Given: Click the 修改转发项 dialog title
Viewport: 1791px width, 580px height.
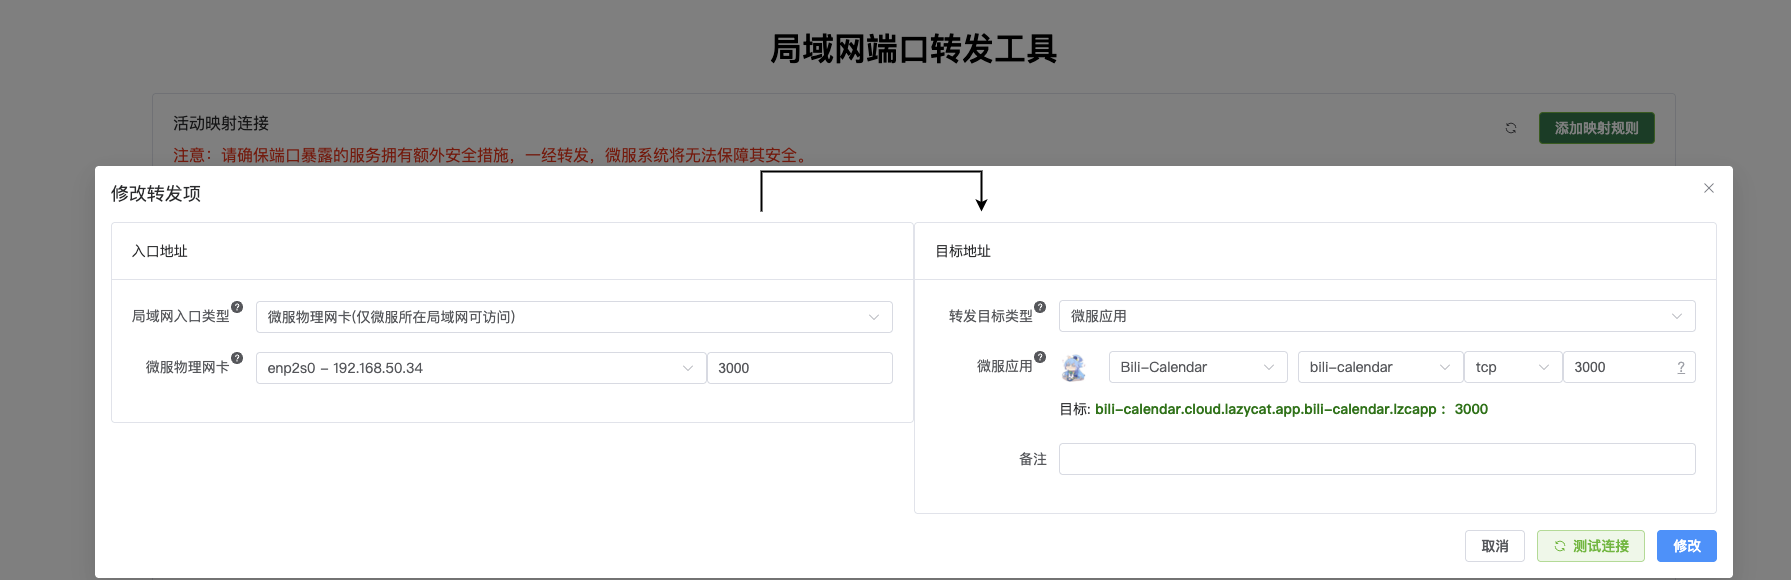Looking at the screenshot, I should [156, 193].
